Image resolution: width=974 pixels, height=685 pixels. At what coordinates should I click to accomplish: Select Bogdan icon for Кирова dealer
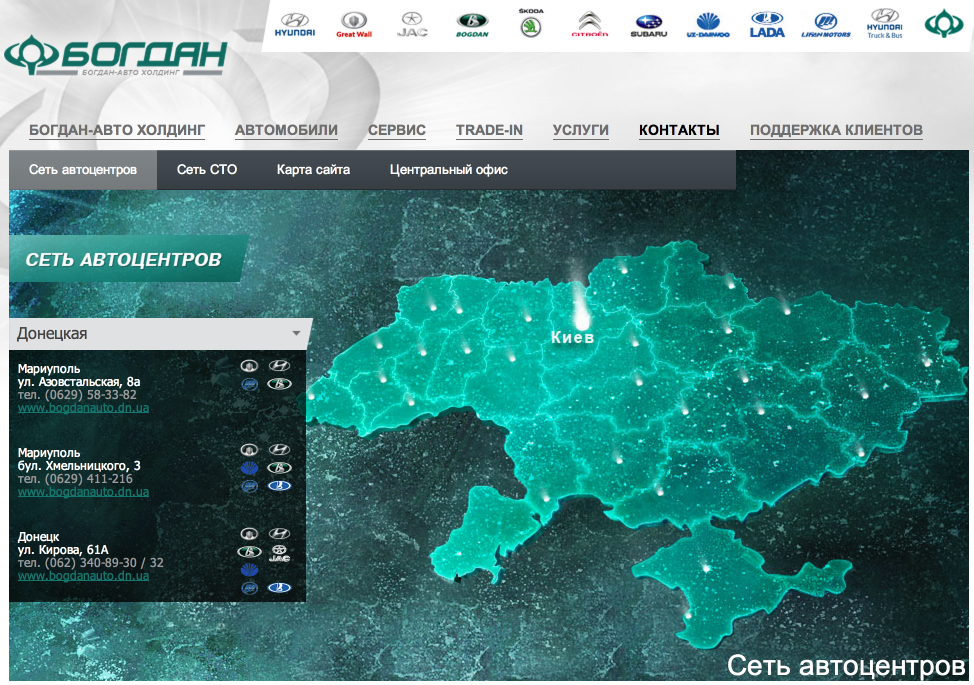point(249,551)
